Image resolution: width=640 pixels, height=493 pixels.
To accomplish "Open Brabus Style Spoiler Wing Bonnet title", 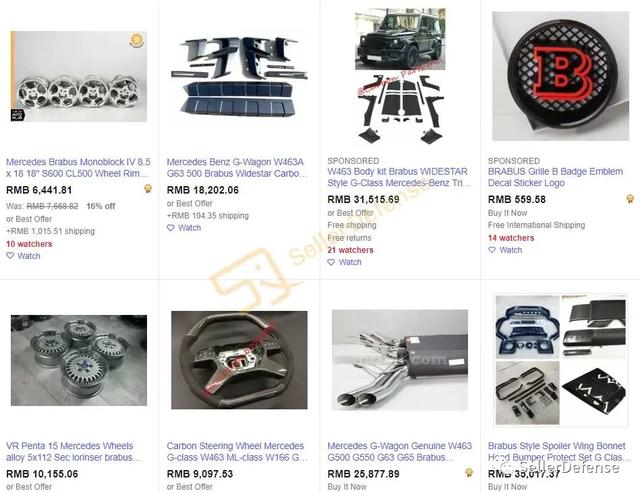I will click(558, 452).
